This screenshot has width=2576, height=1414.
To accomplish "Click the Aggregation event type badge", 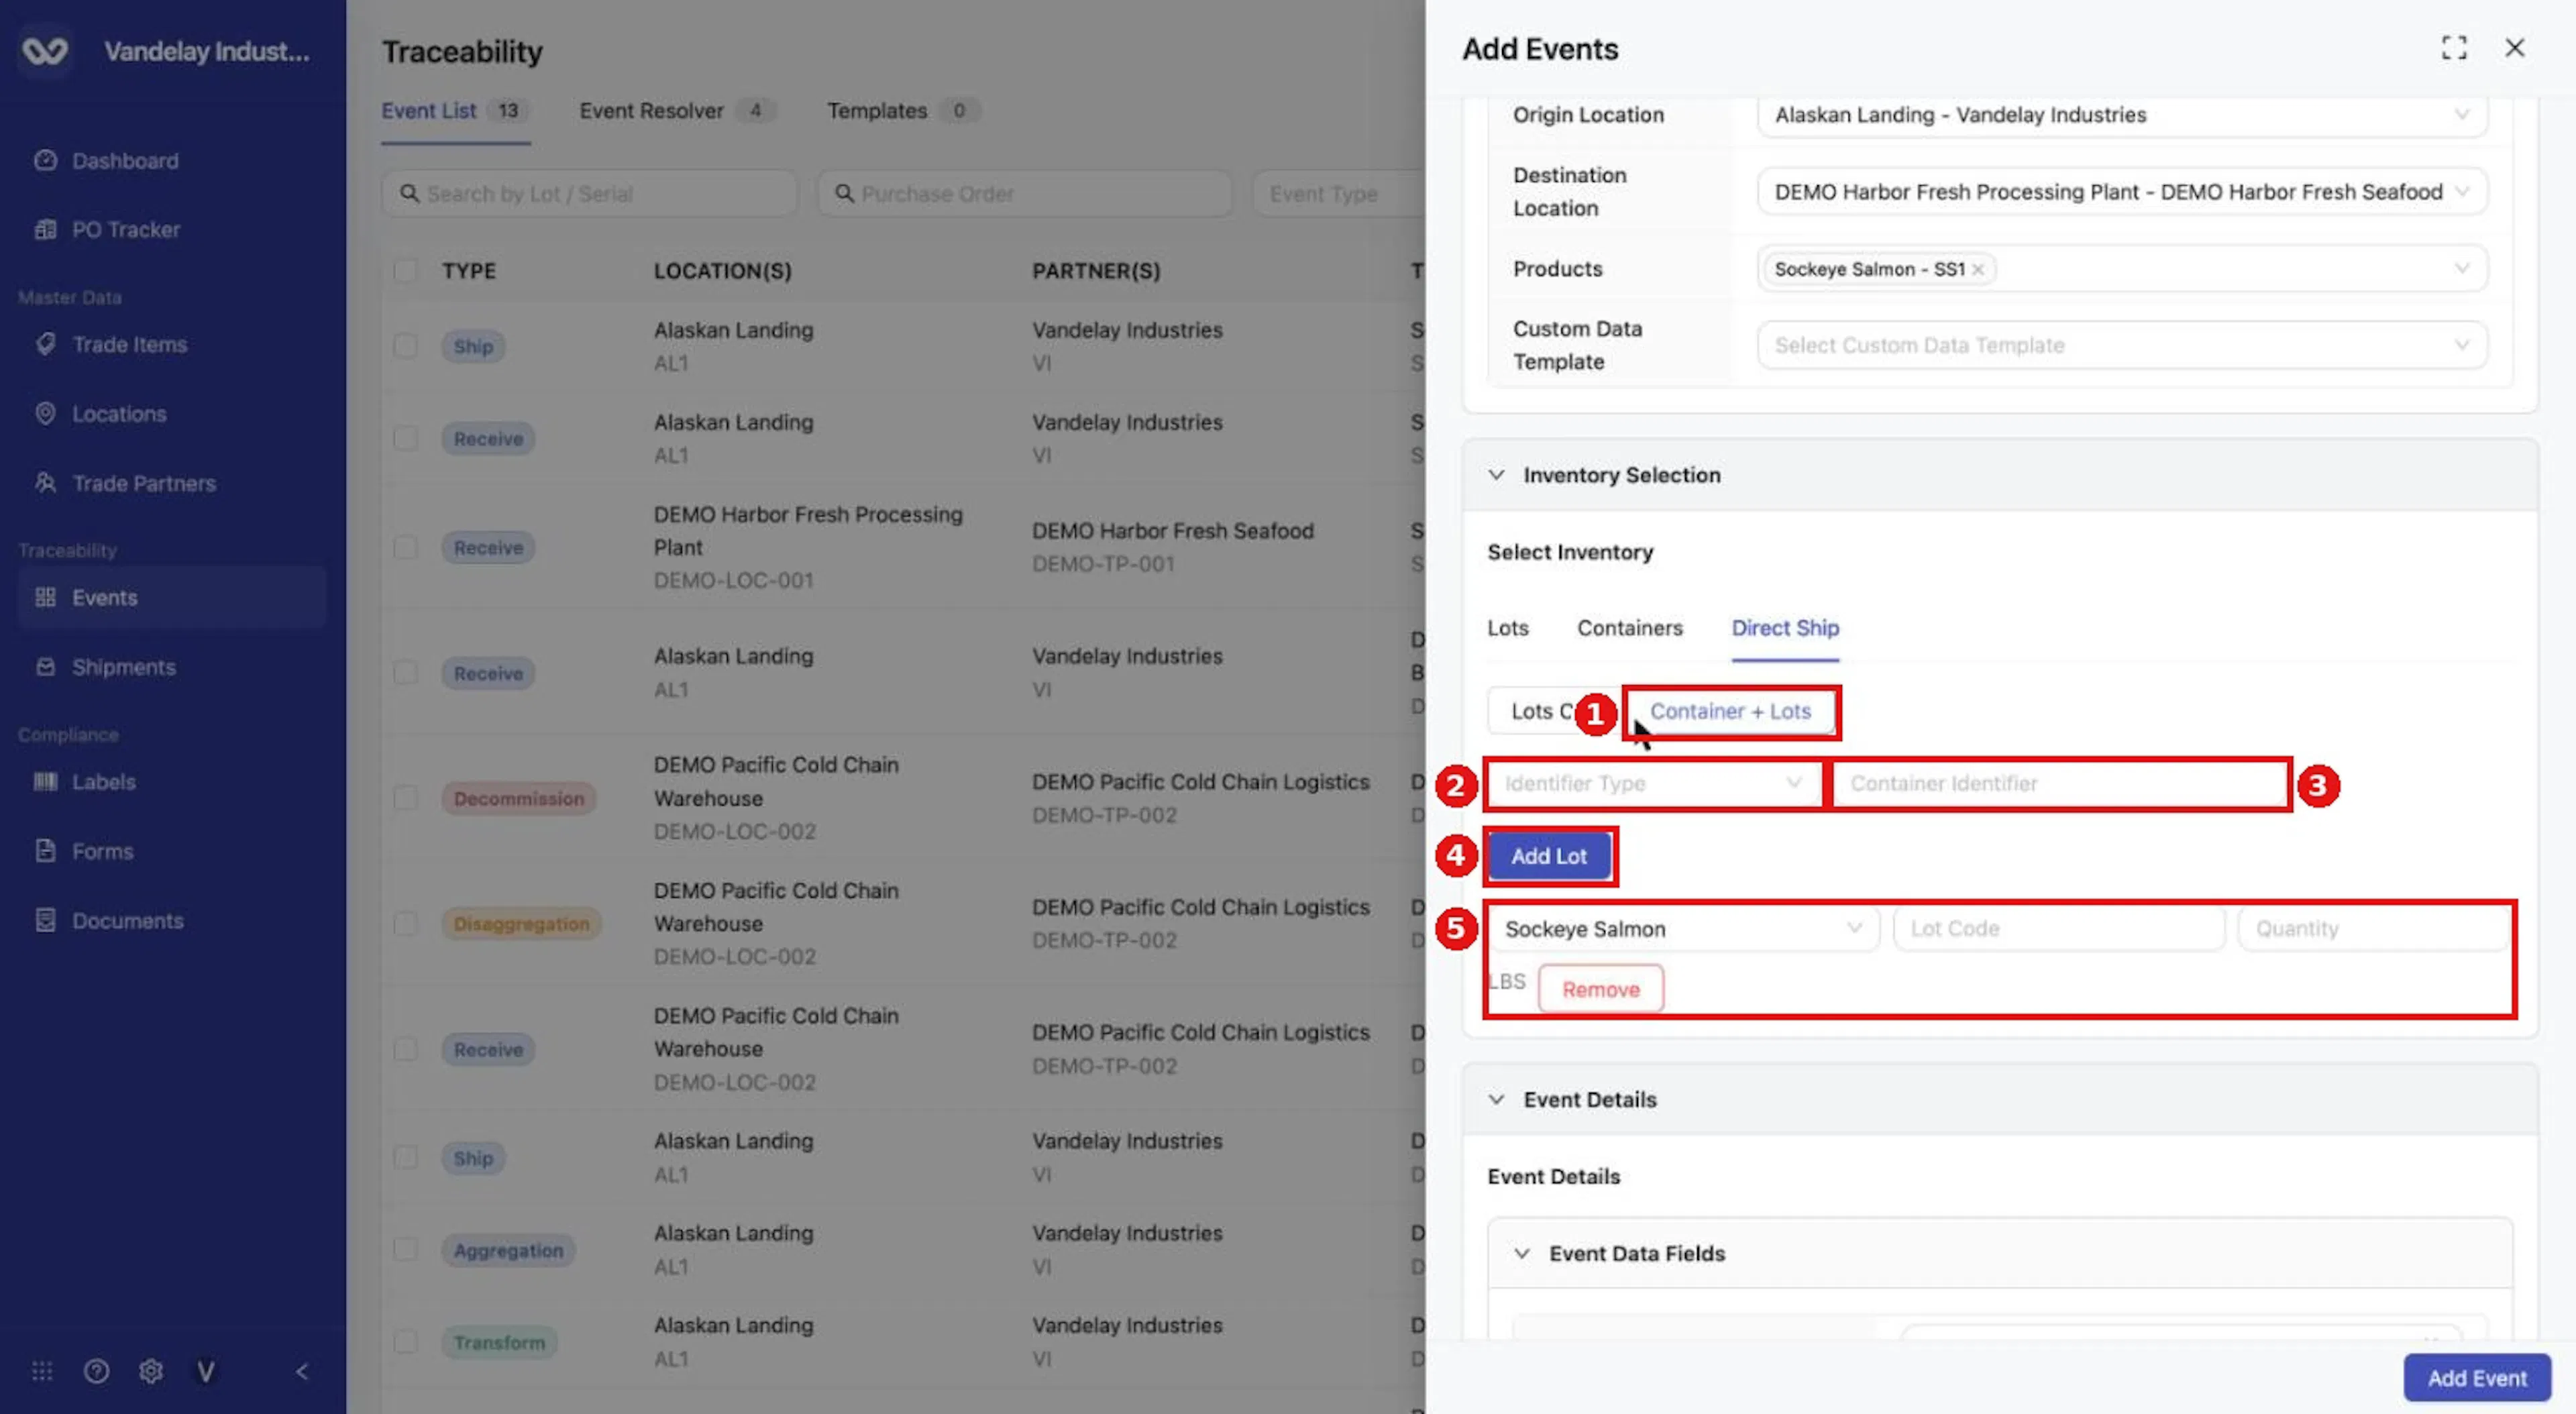I will pyautogui.click(x=508, y=1250).
